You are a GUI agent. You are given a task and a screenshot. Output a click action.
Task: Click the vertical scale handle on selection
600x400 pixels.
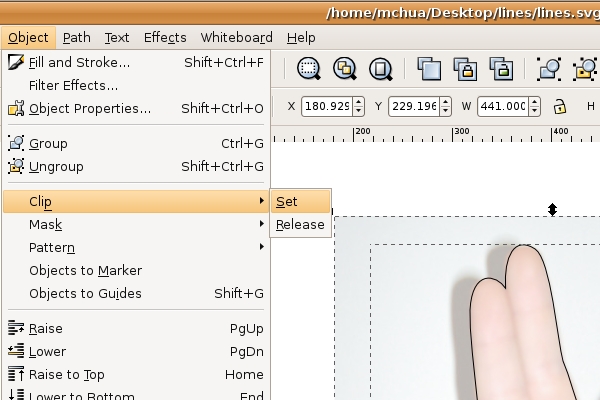coord(552,209)
